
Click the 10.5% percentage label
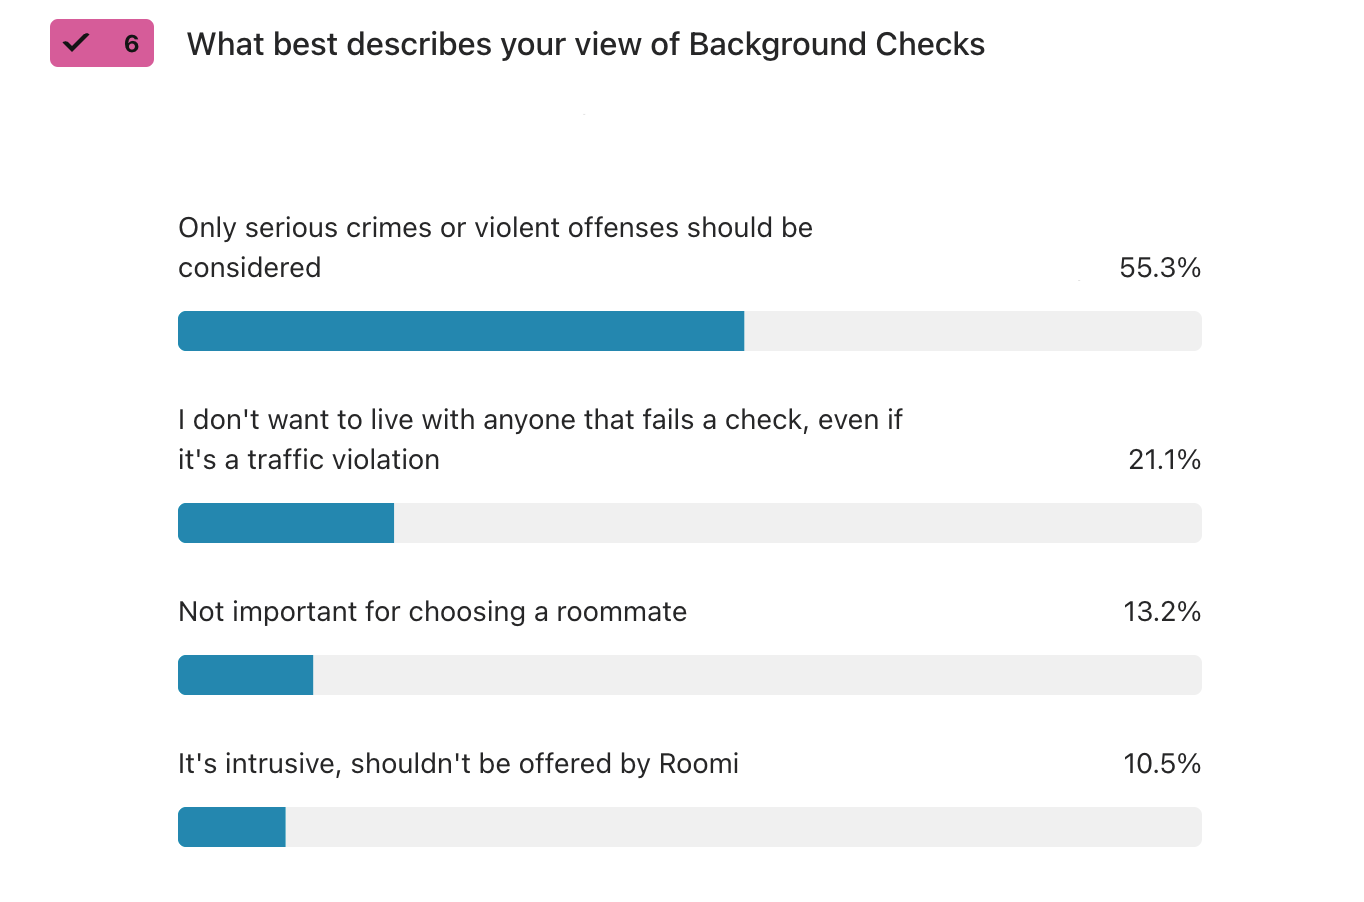coord(1162,763)
